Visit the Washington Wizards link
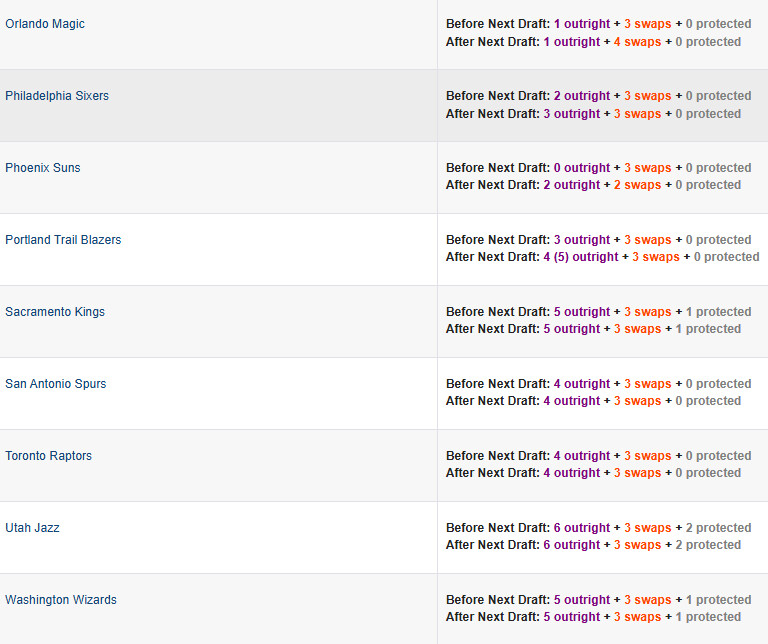The image size is (768, 644). (x=61, y=600)
